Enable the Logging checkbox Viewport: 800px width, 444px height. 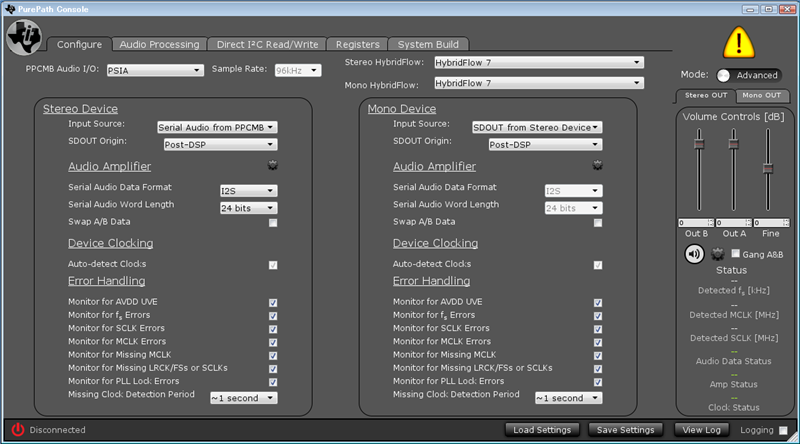coord(783,430)
